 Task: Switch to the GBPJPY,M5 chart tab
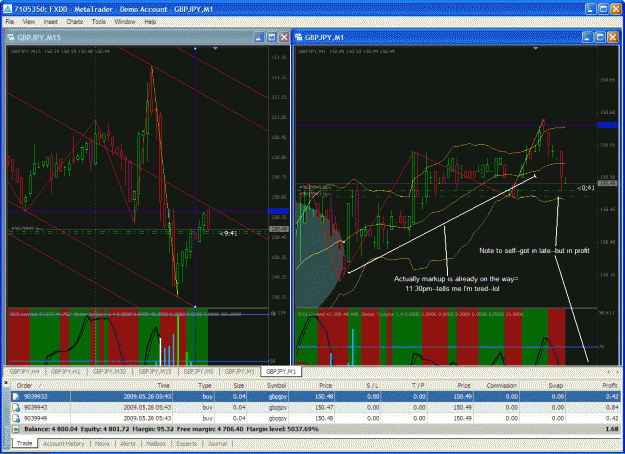click(198, 371)
